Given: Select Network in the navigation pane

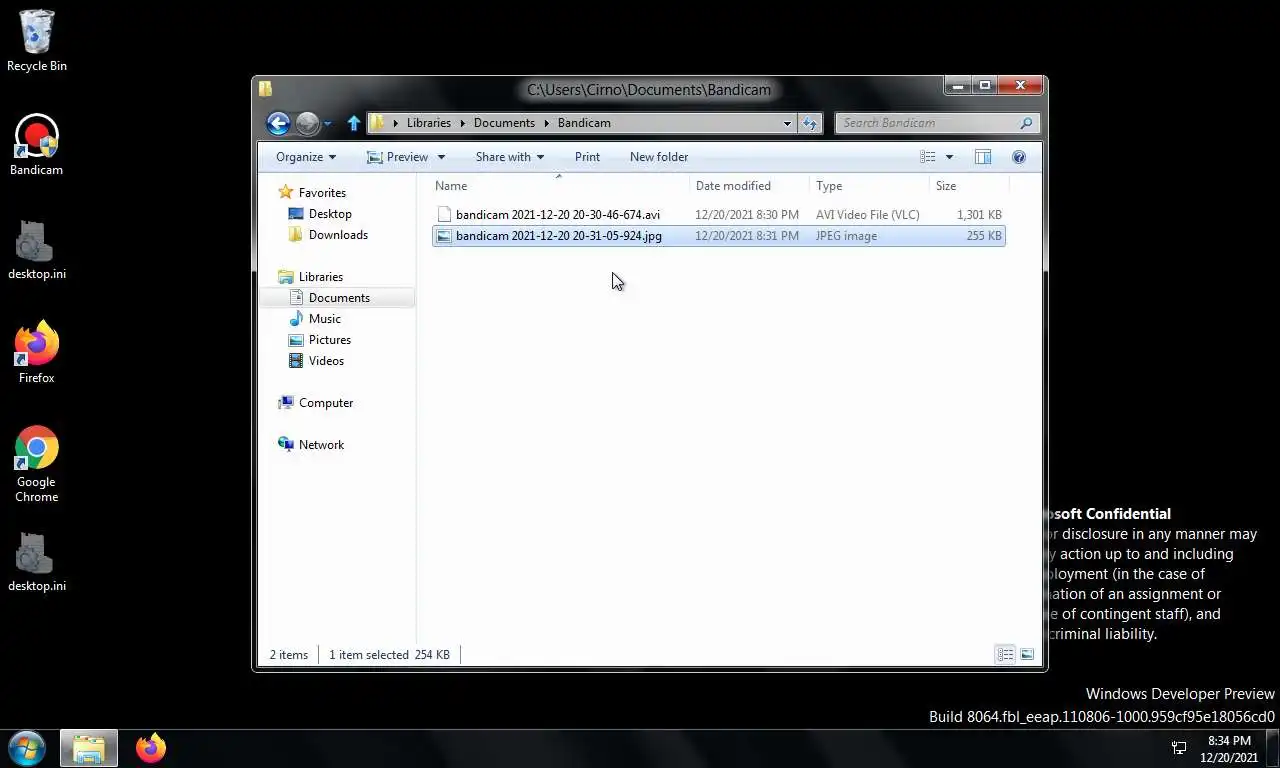Looking at the screenshot, I should click(x=321, y=445).
